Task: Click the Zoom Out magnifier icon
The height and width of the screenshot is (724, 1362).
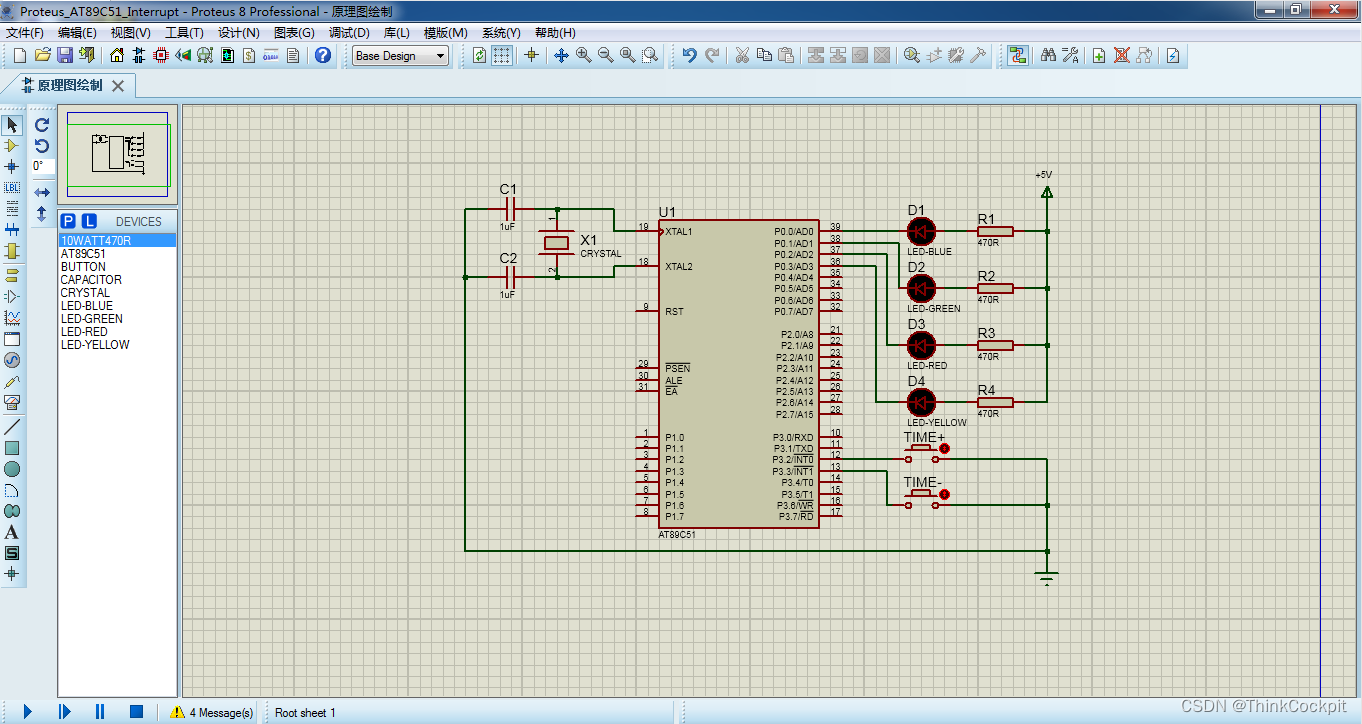Action: pos(605,55)
